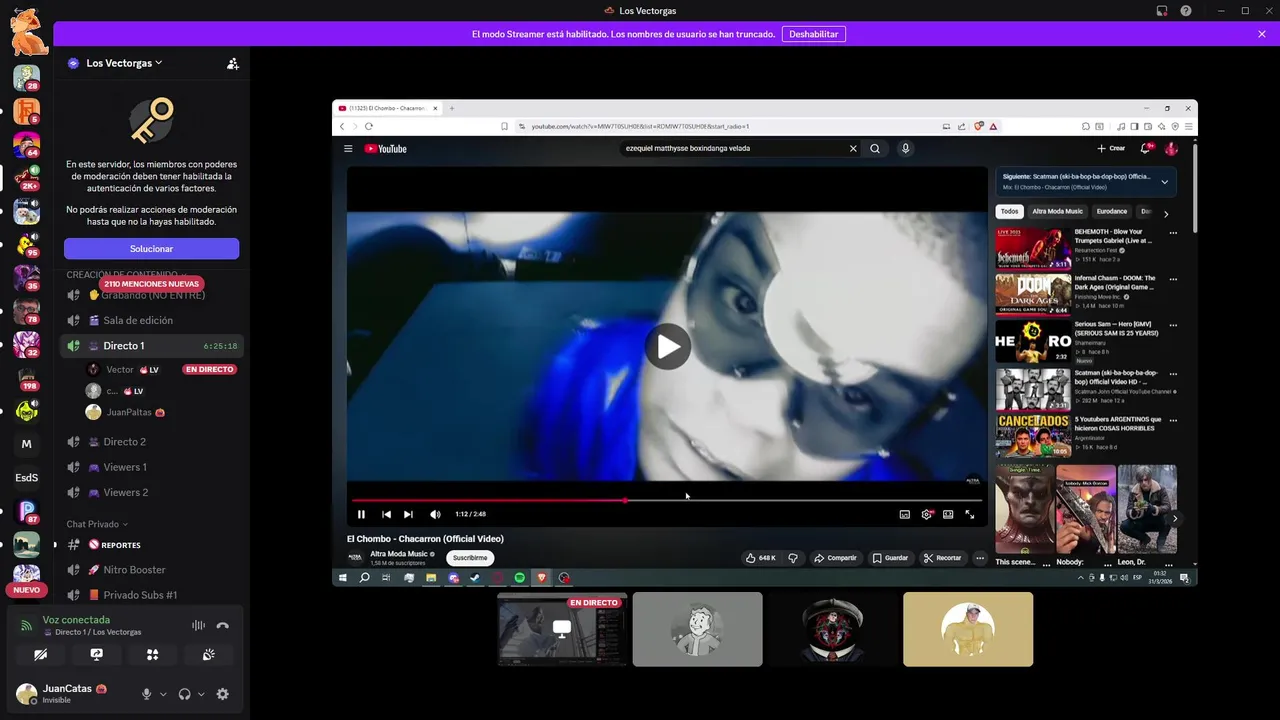Image resolution: width=1280 pixels, height=720 pixels.
Task: Like the El Chombo video (648 K)
Action: (760, 558)
